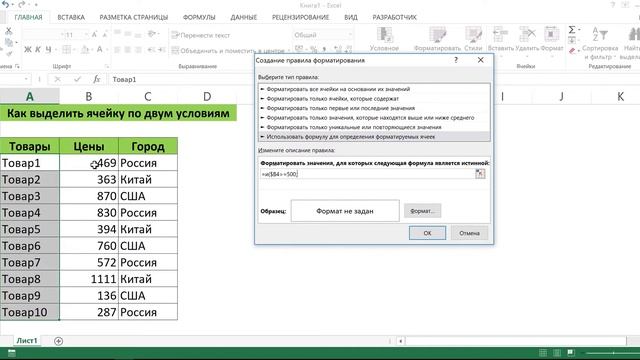The height and width of the screenshot is (360, 640).
Task: Click the formula input field in dialog
Action: [x=367, y=174]
